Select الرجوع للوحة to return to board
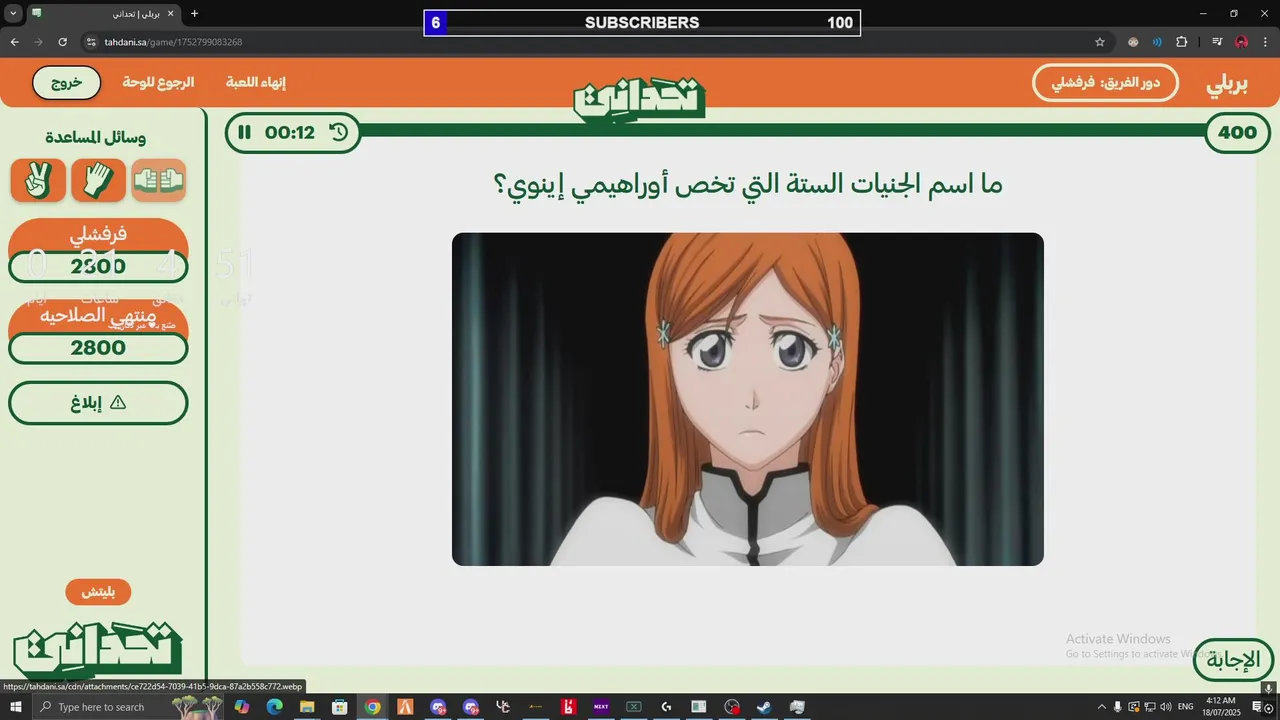The height and width of the screenshot is (720, 1280). 158,82
